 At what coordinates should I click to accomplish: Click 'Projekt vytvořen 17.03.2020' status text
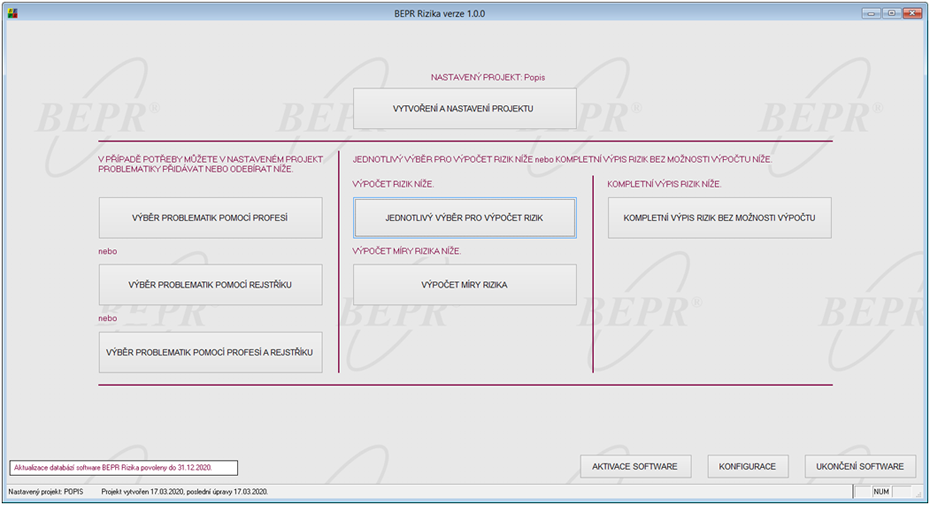coord(184,492)
